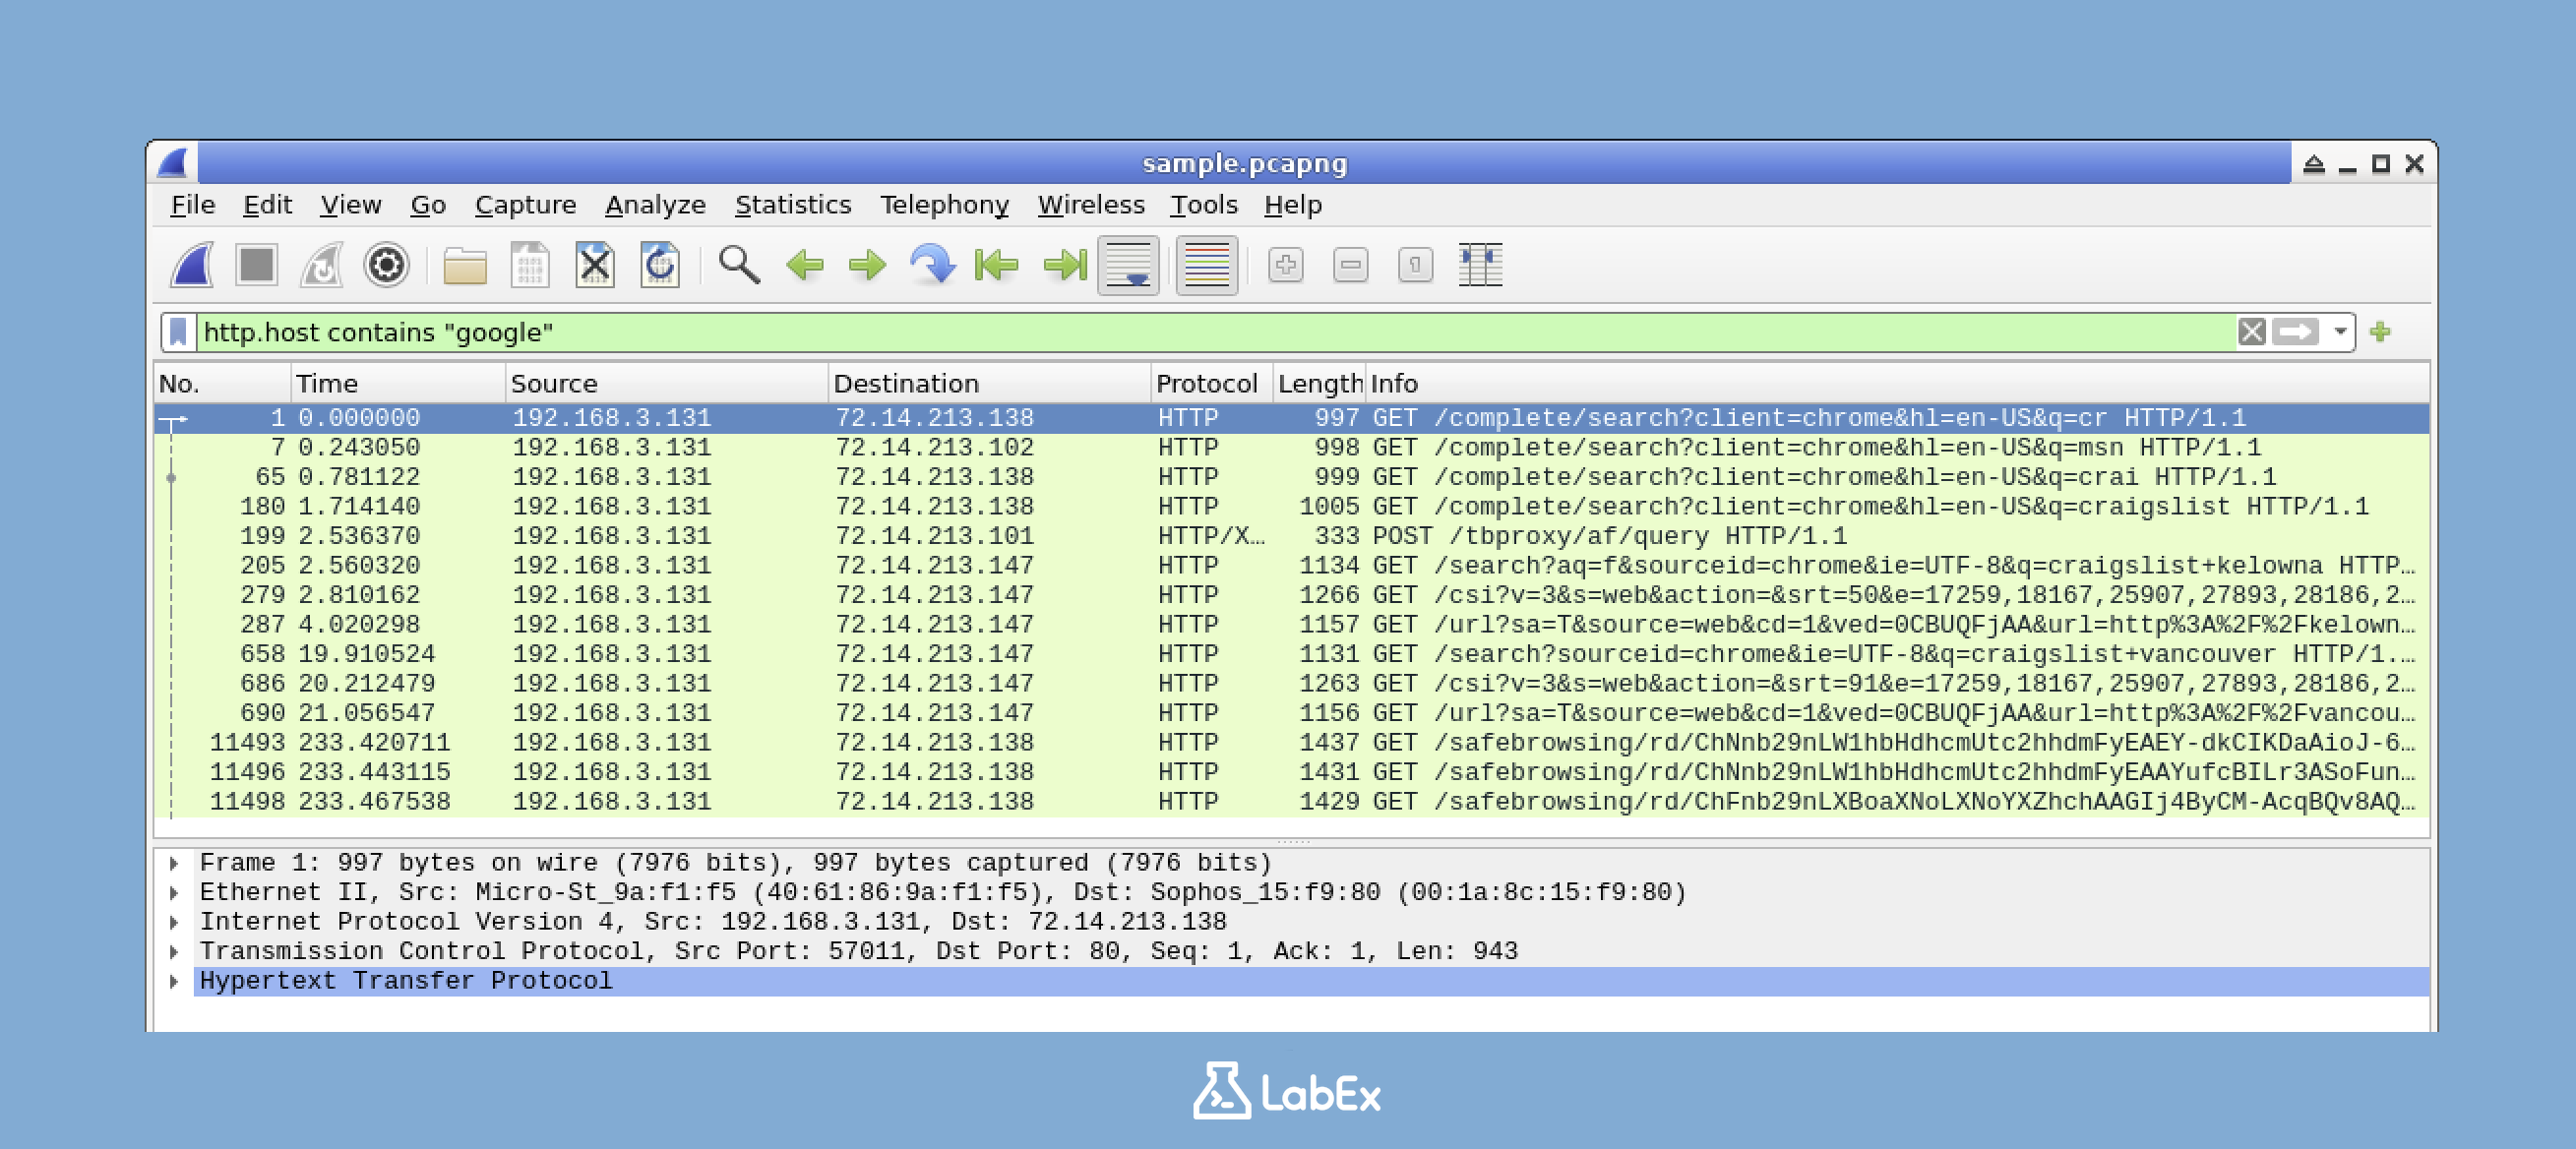Add filter expression with plus button

click(x=2383, y=332)
